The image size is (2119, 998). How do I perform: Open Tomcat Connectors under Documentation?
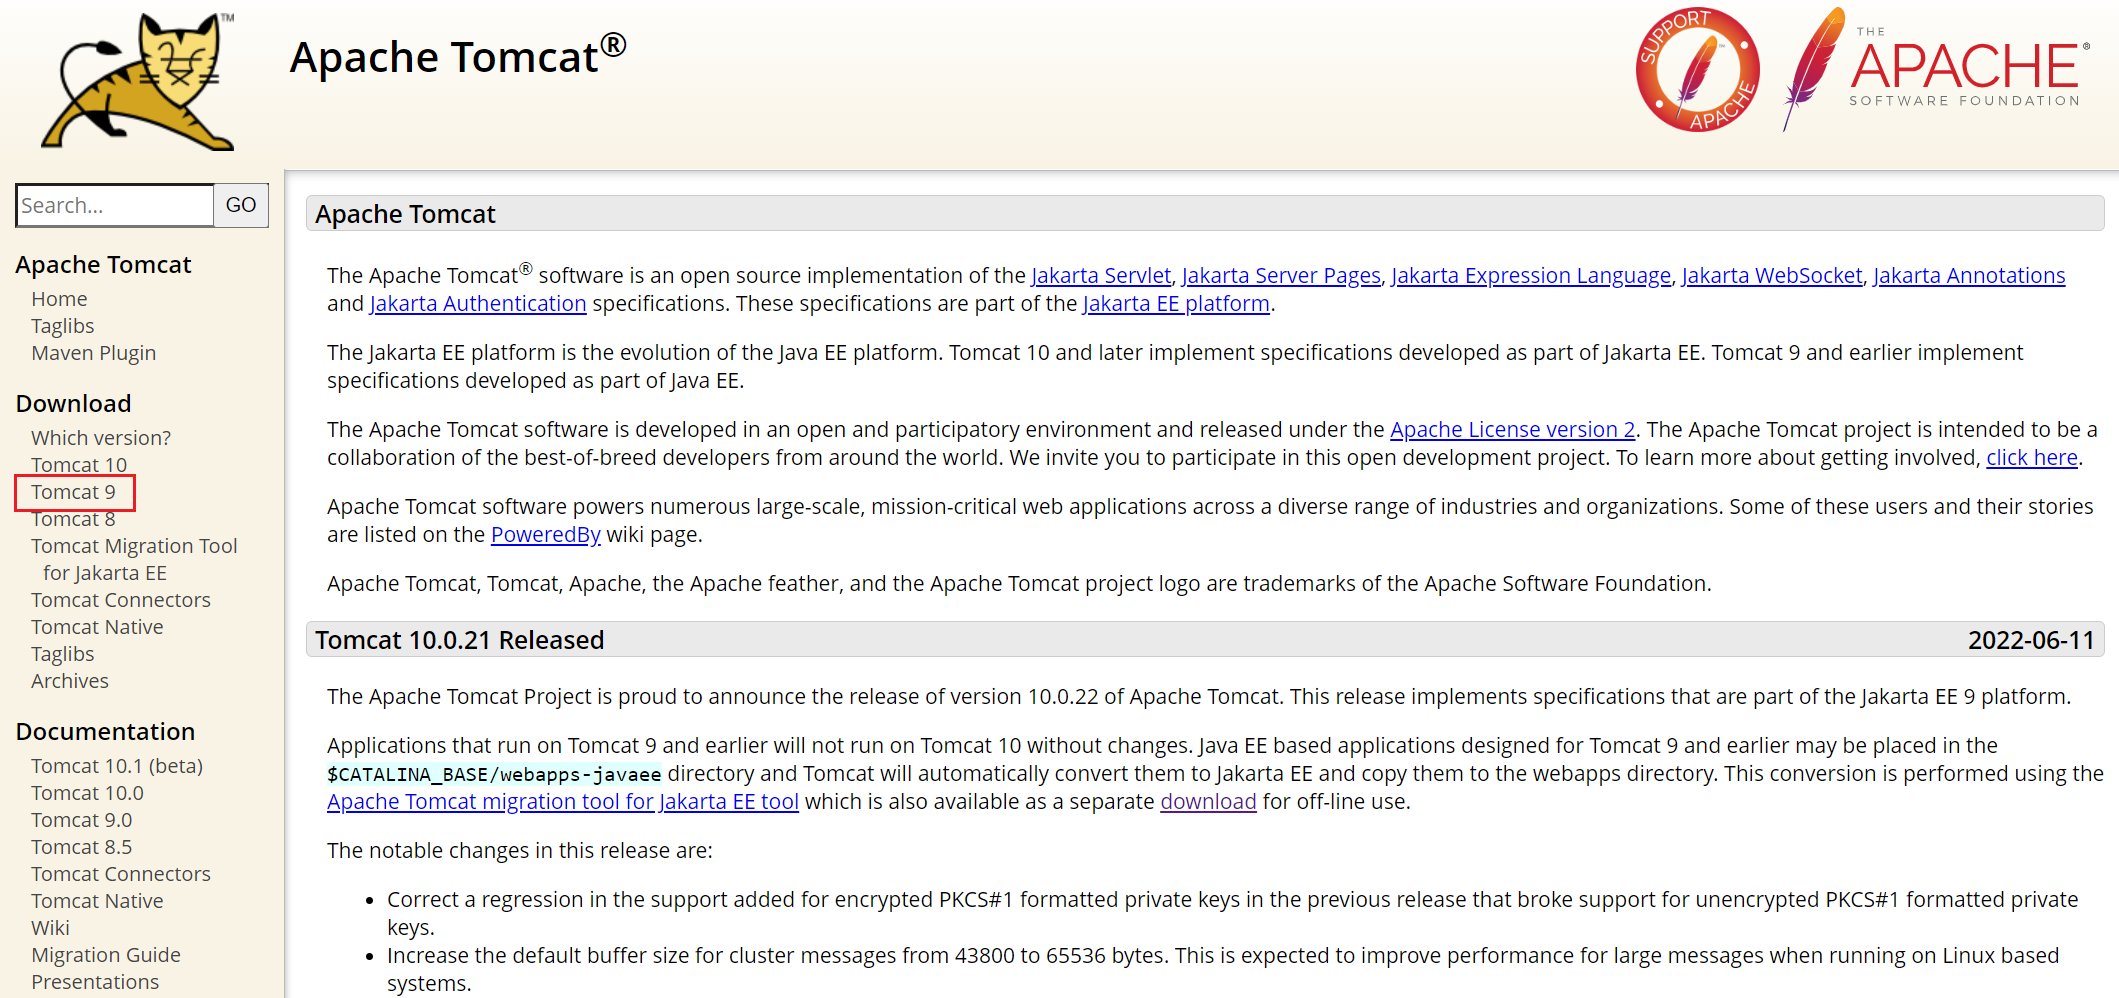(121, 874)
